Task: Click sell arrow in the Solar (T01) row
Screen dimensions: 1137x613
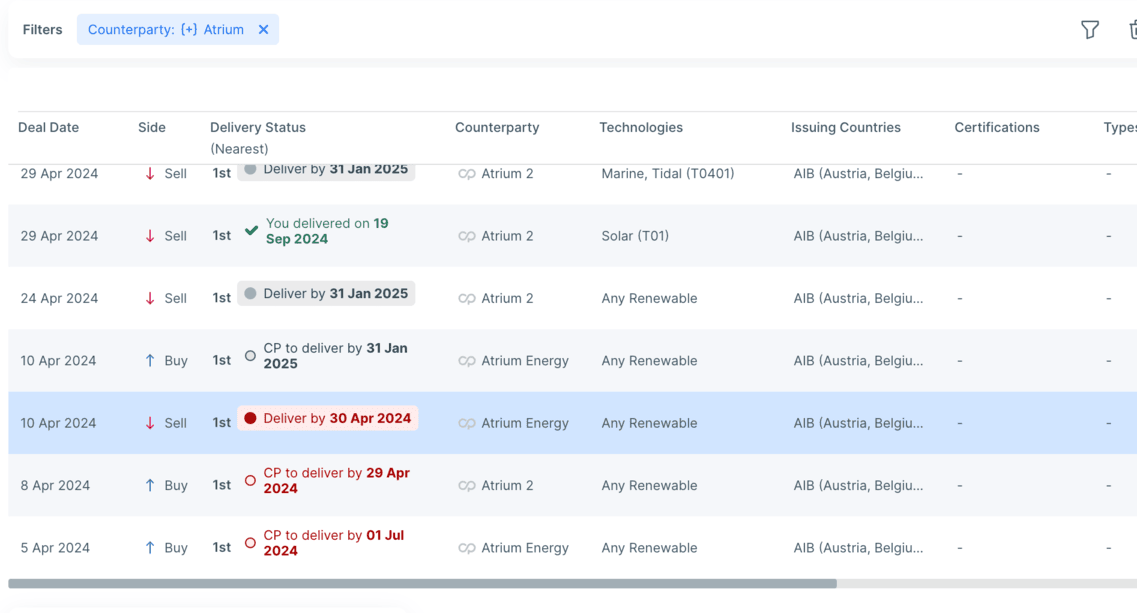Action: coord(149,236)
